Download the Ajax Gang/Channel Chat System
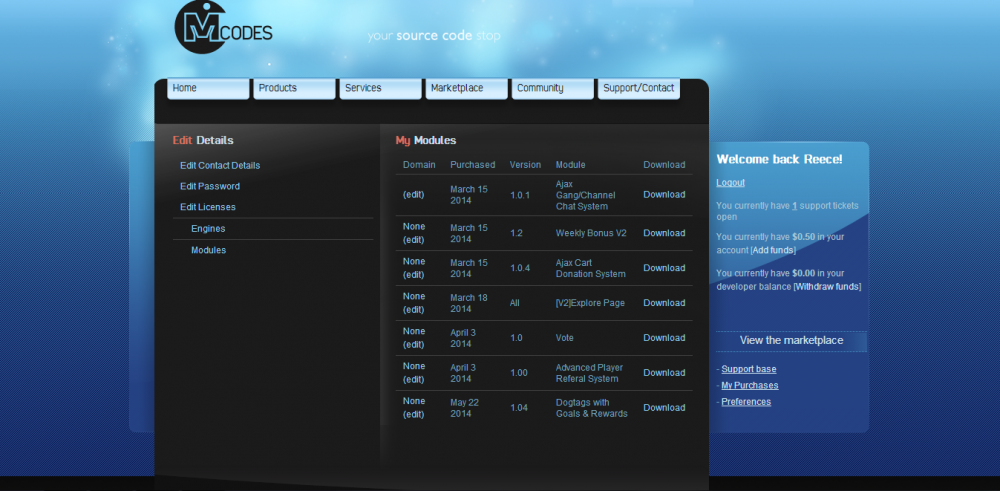The width and height of the screenshot is (1000, 491). 664,194
